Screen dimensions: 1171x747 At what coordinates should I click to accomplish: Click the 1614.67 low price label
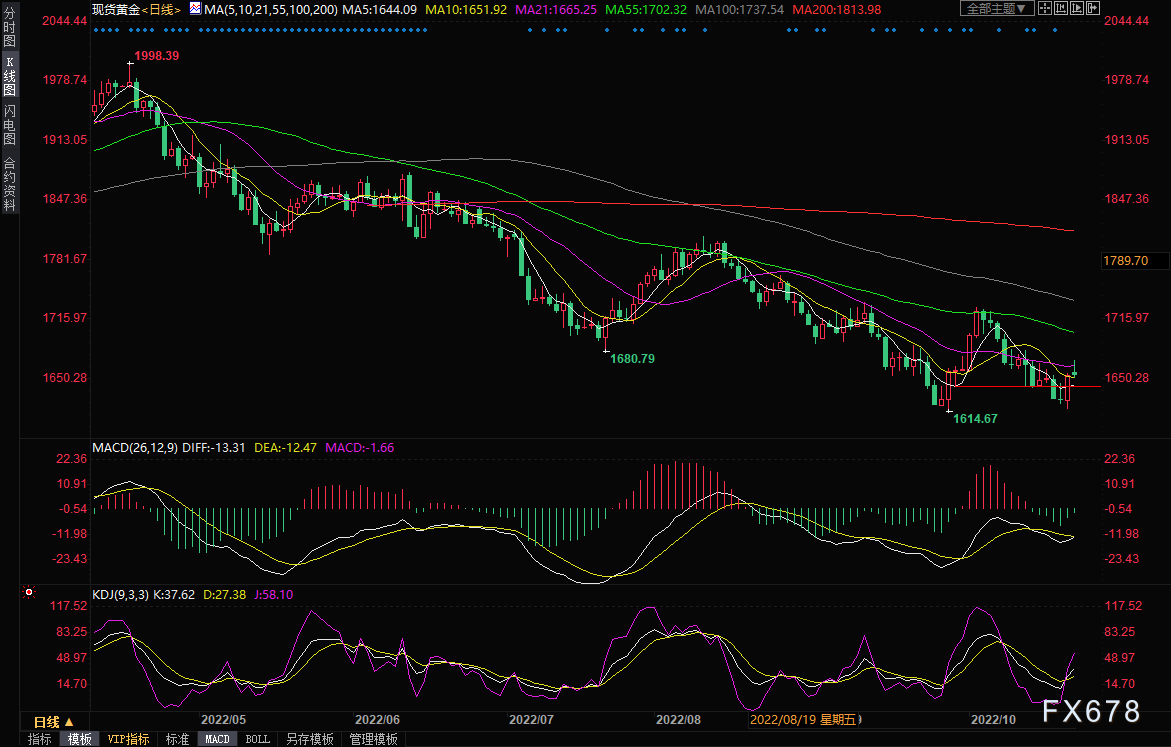pyautogui.click(x=975, y=418)
